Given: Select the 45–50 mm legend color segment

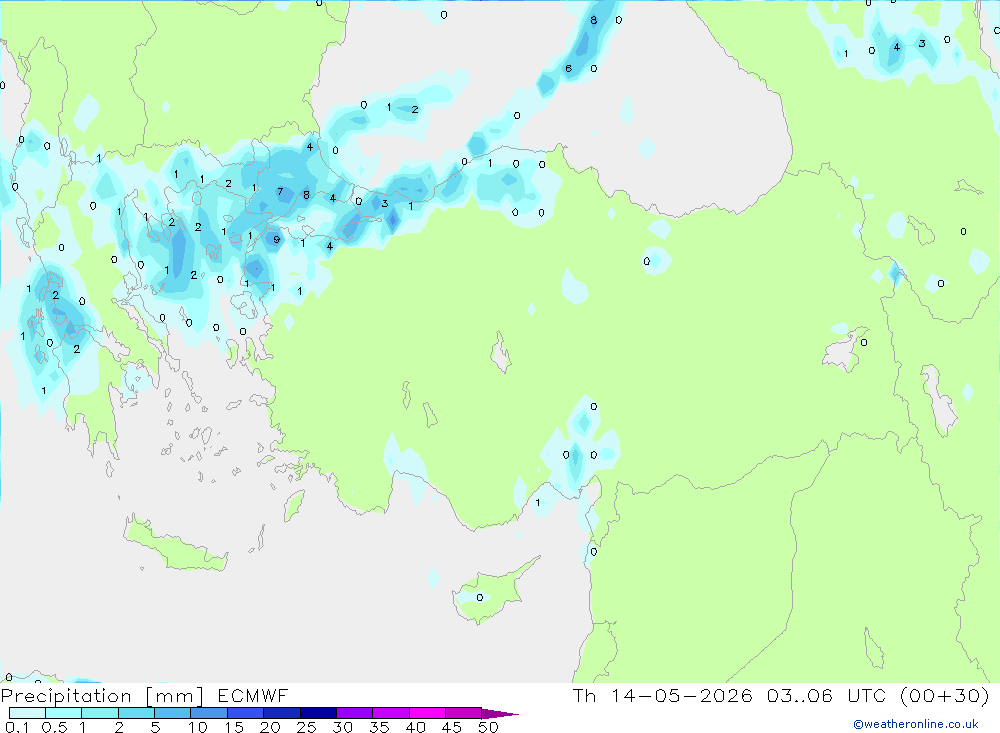Looking at the screenshot, I should [x=463, y=713].
